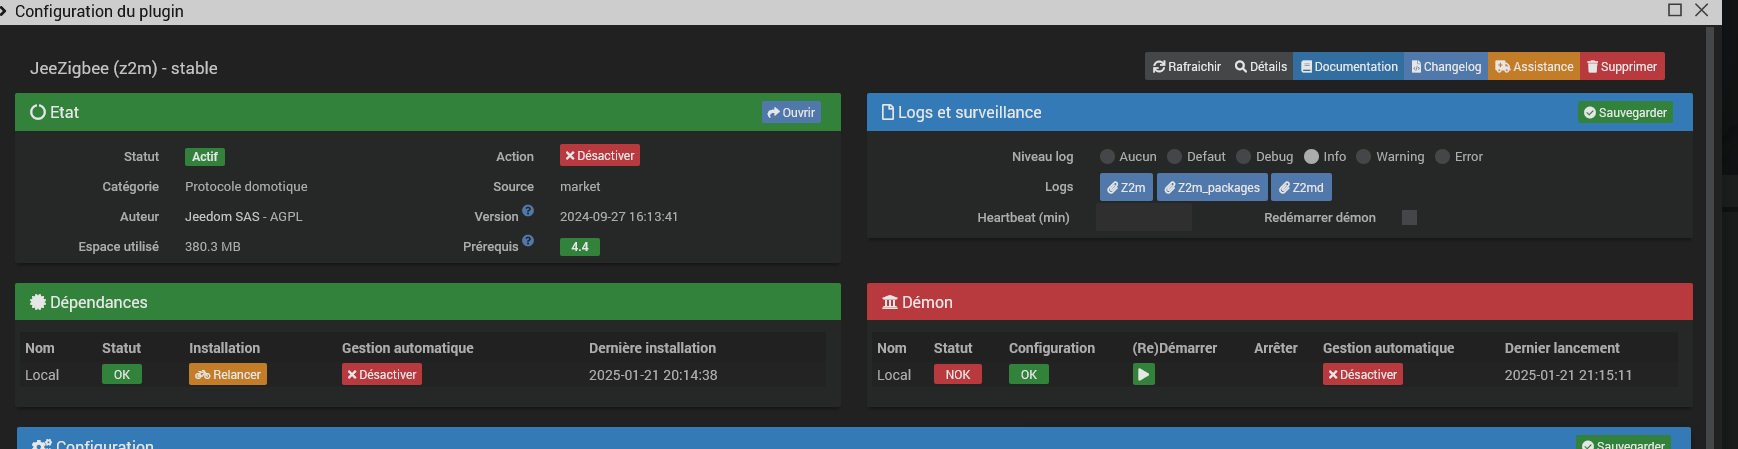Screen dimensions: 1738x449
Task: Select the Debug log level
Action: tap(1244, 157)
